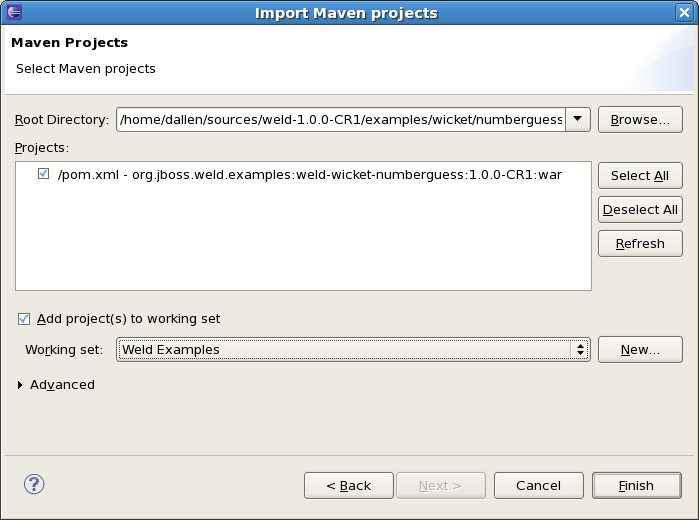Toggle Add project(s) to working set
Viewport: 699px width, 520px height.
(24, 319)
